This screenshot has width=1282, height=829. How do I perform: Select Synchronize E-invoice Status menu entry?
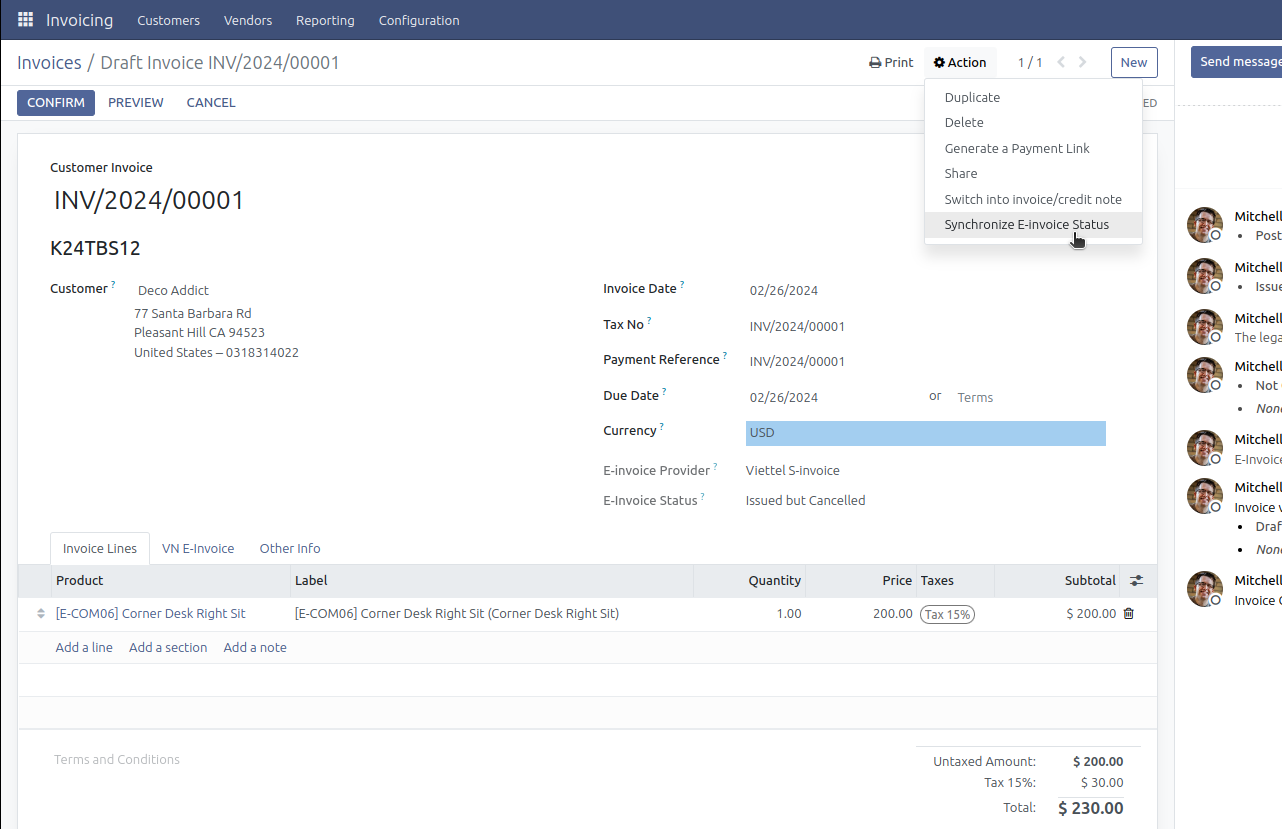point(1026,225)
